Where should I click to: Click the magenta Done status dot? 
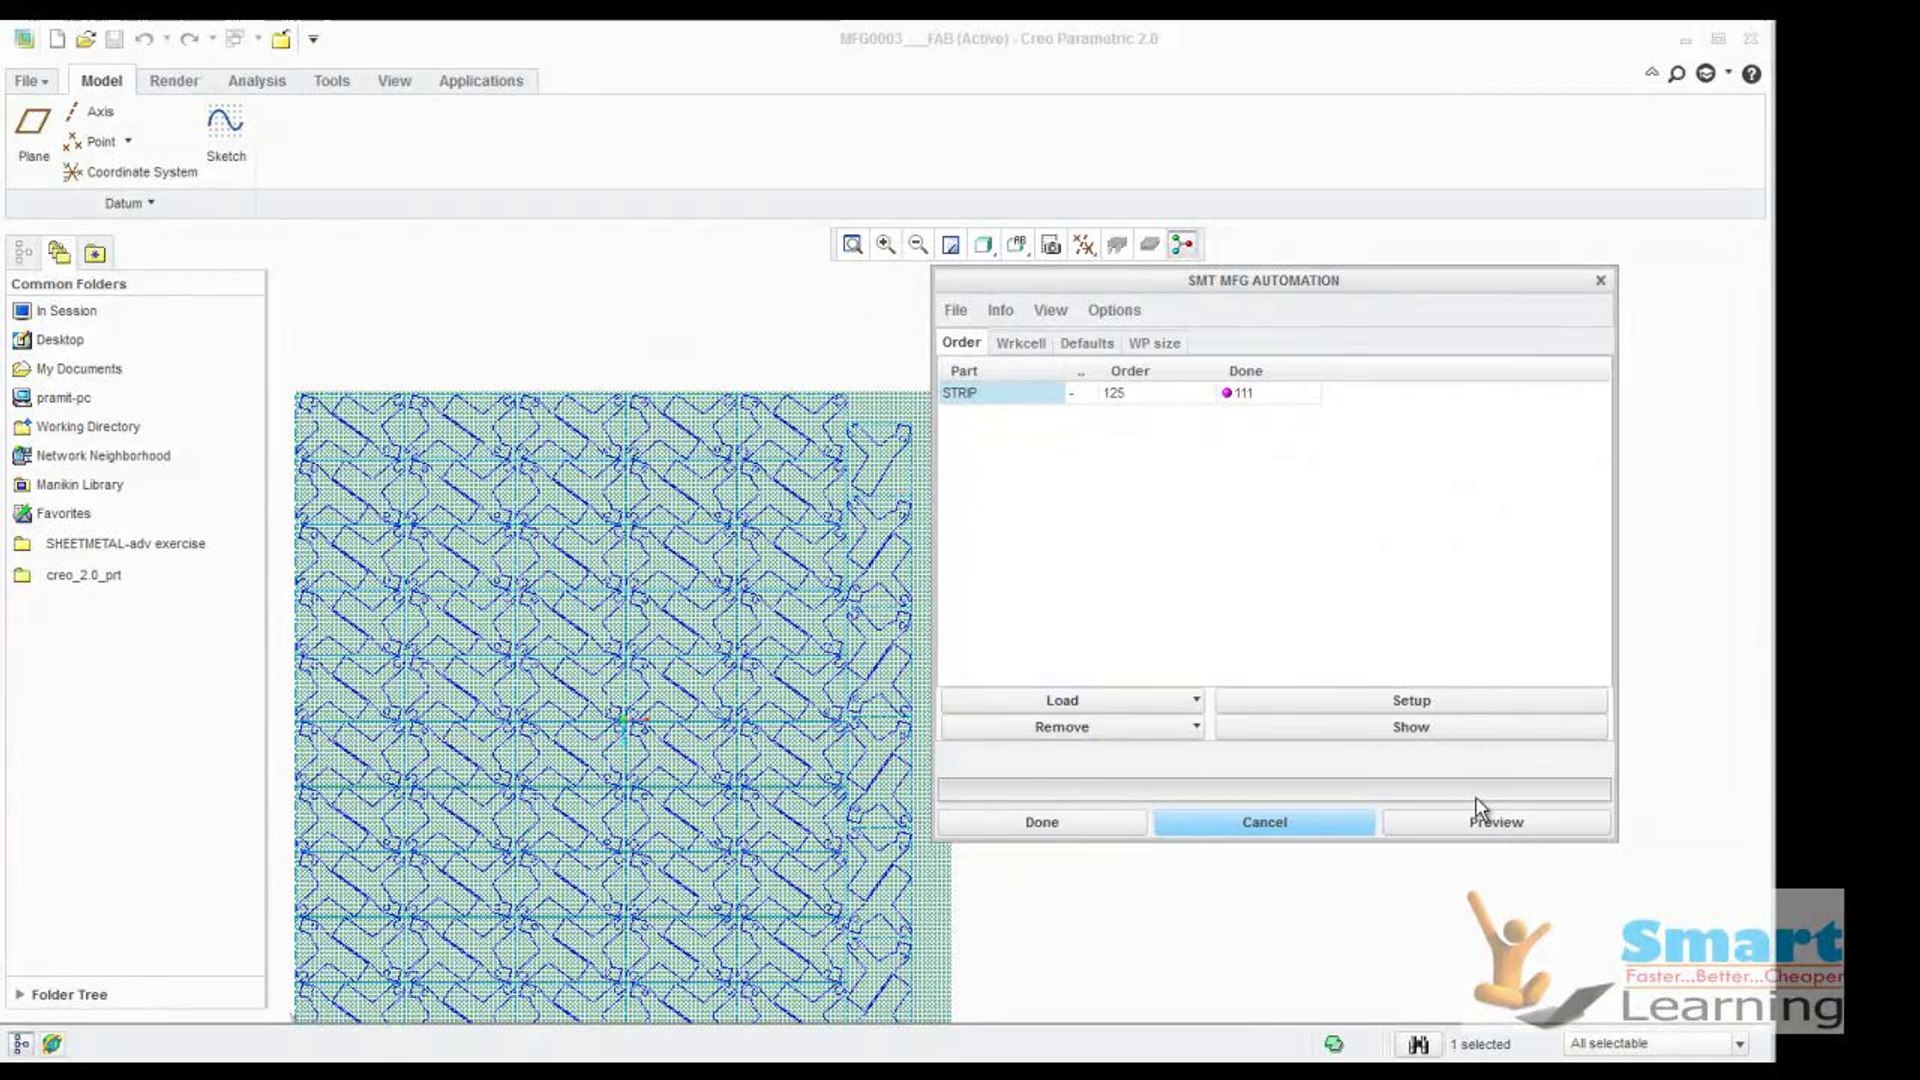tap(1227, 393)
